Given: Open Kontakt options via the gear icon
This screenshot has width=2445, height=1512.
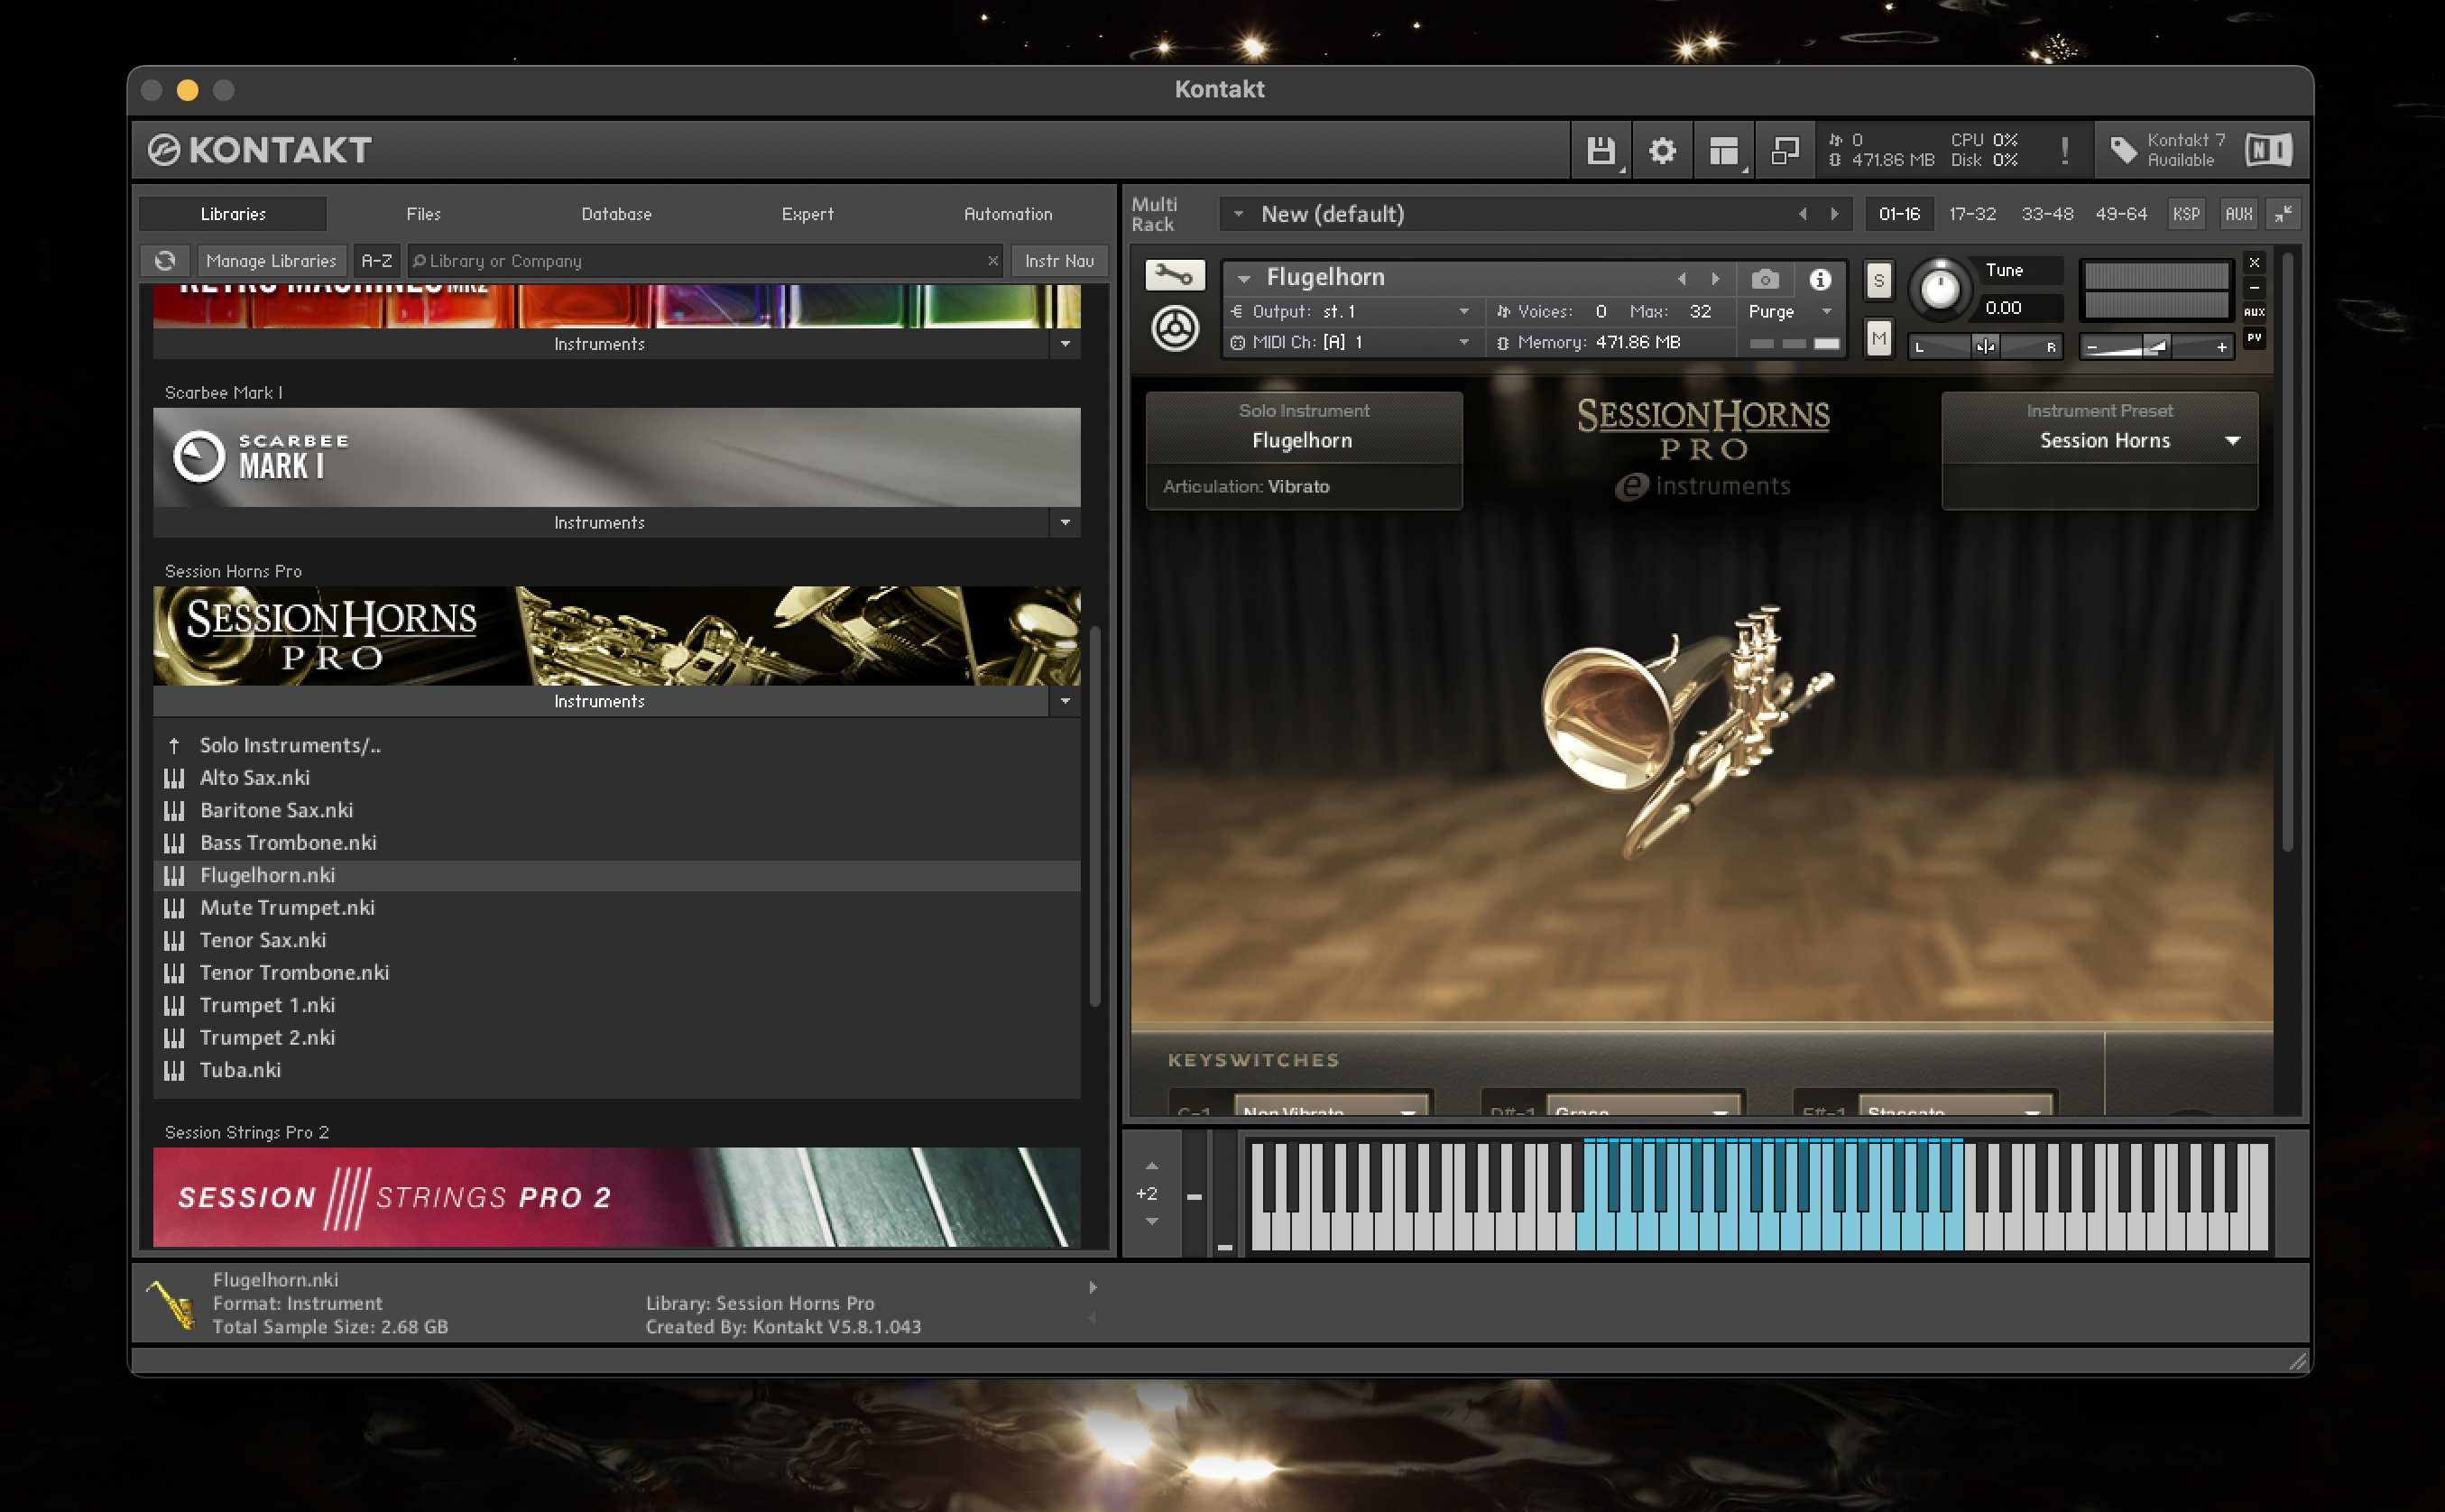Looking at the screenshot, I should [1662, 150].
